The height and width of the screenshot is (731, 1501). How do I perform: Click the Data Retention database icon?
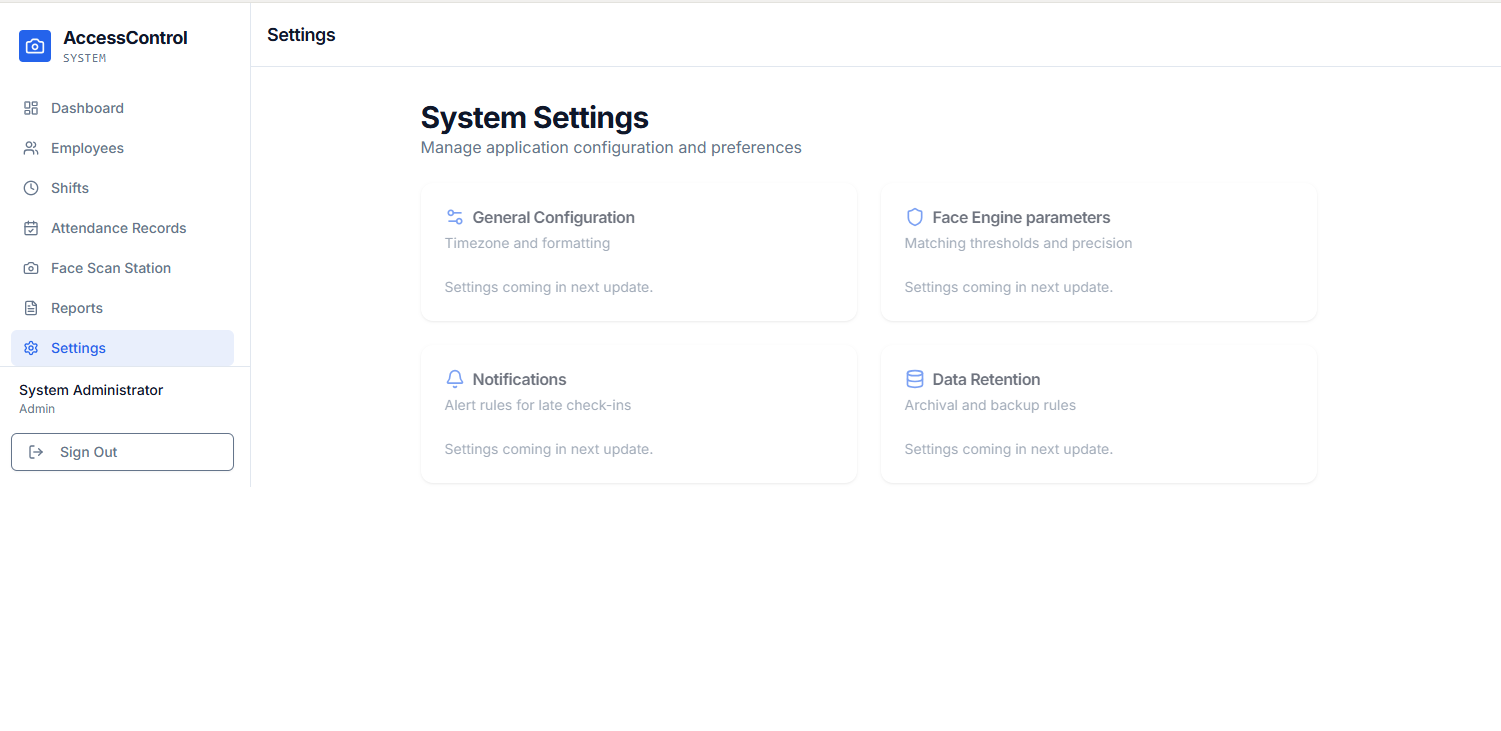915,379
